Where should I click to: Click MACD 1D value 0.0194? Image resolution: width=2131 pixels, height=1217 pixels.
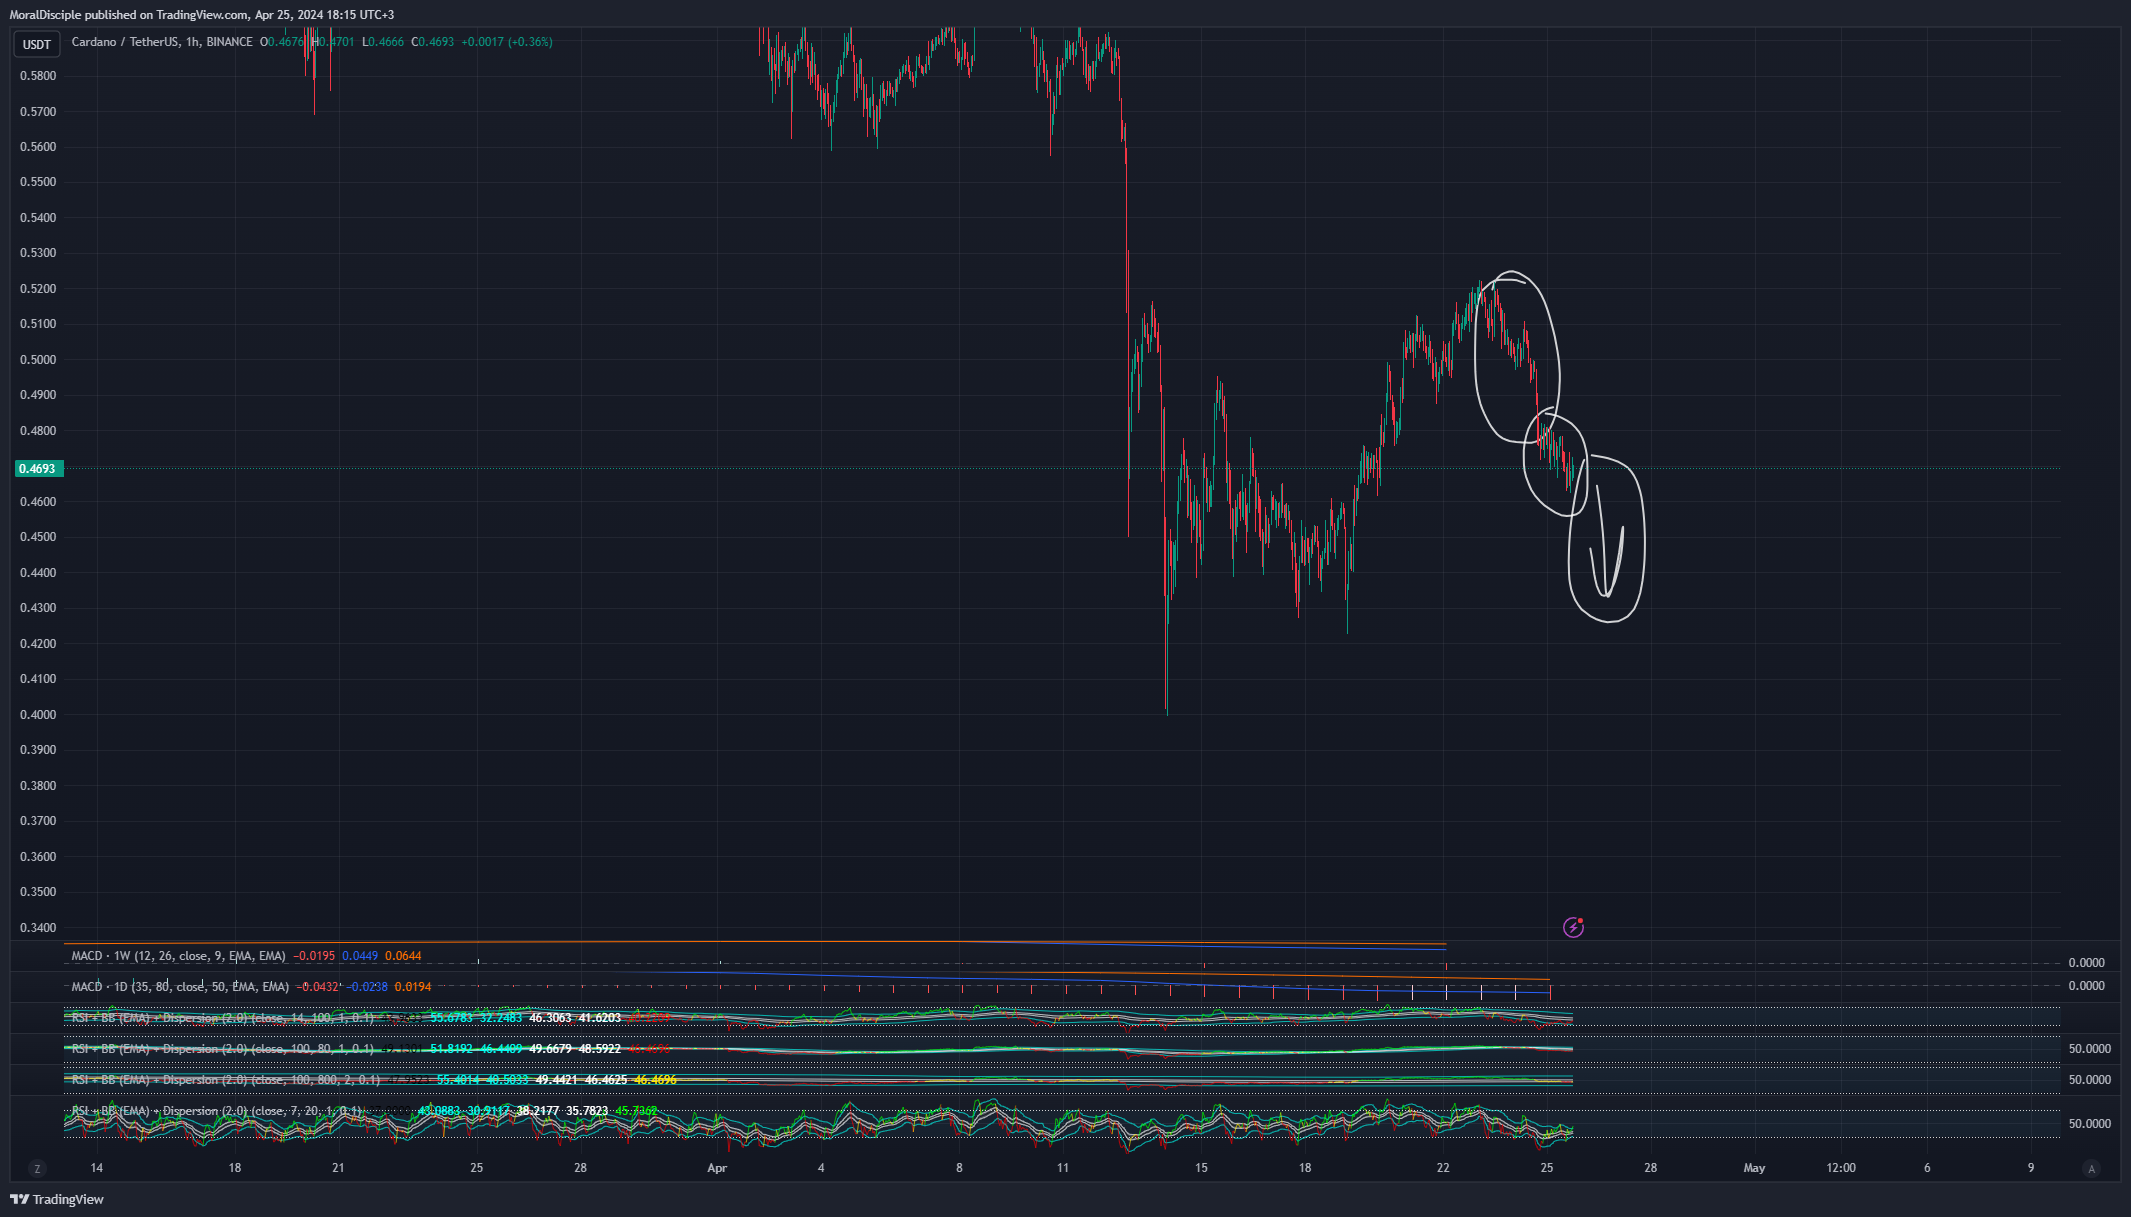click(413, 987)
